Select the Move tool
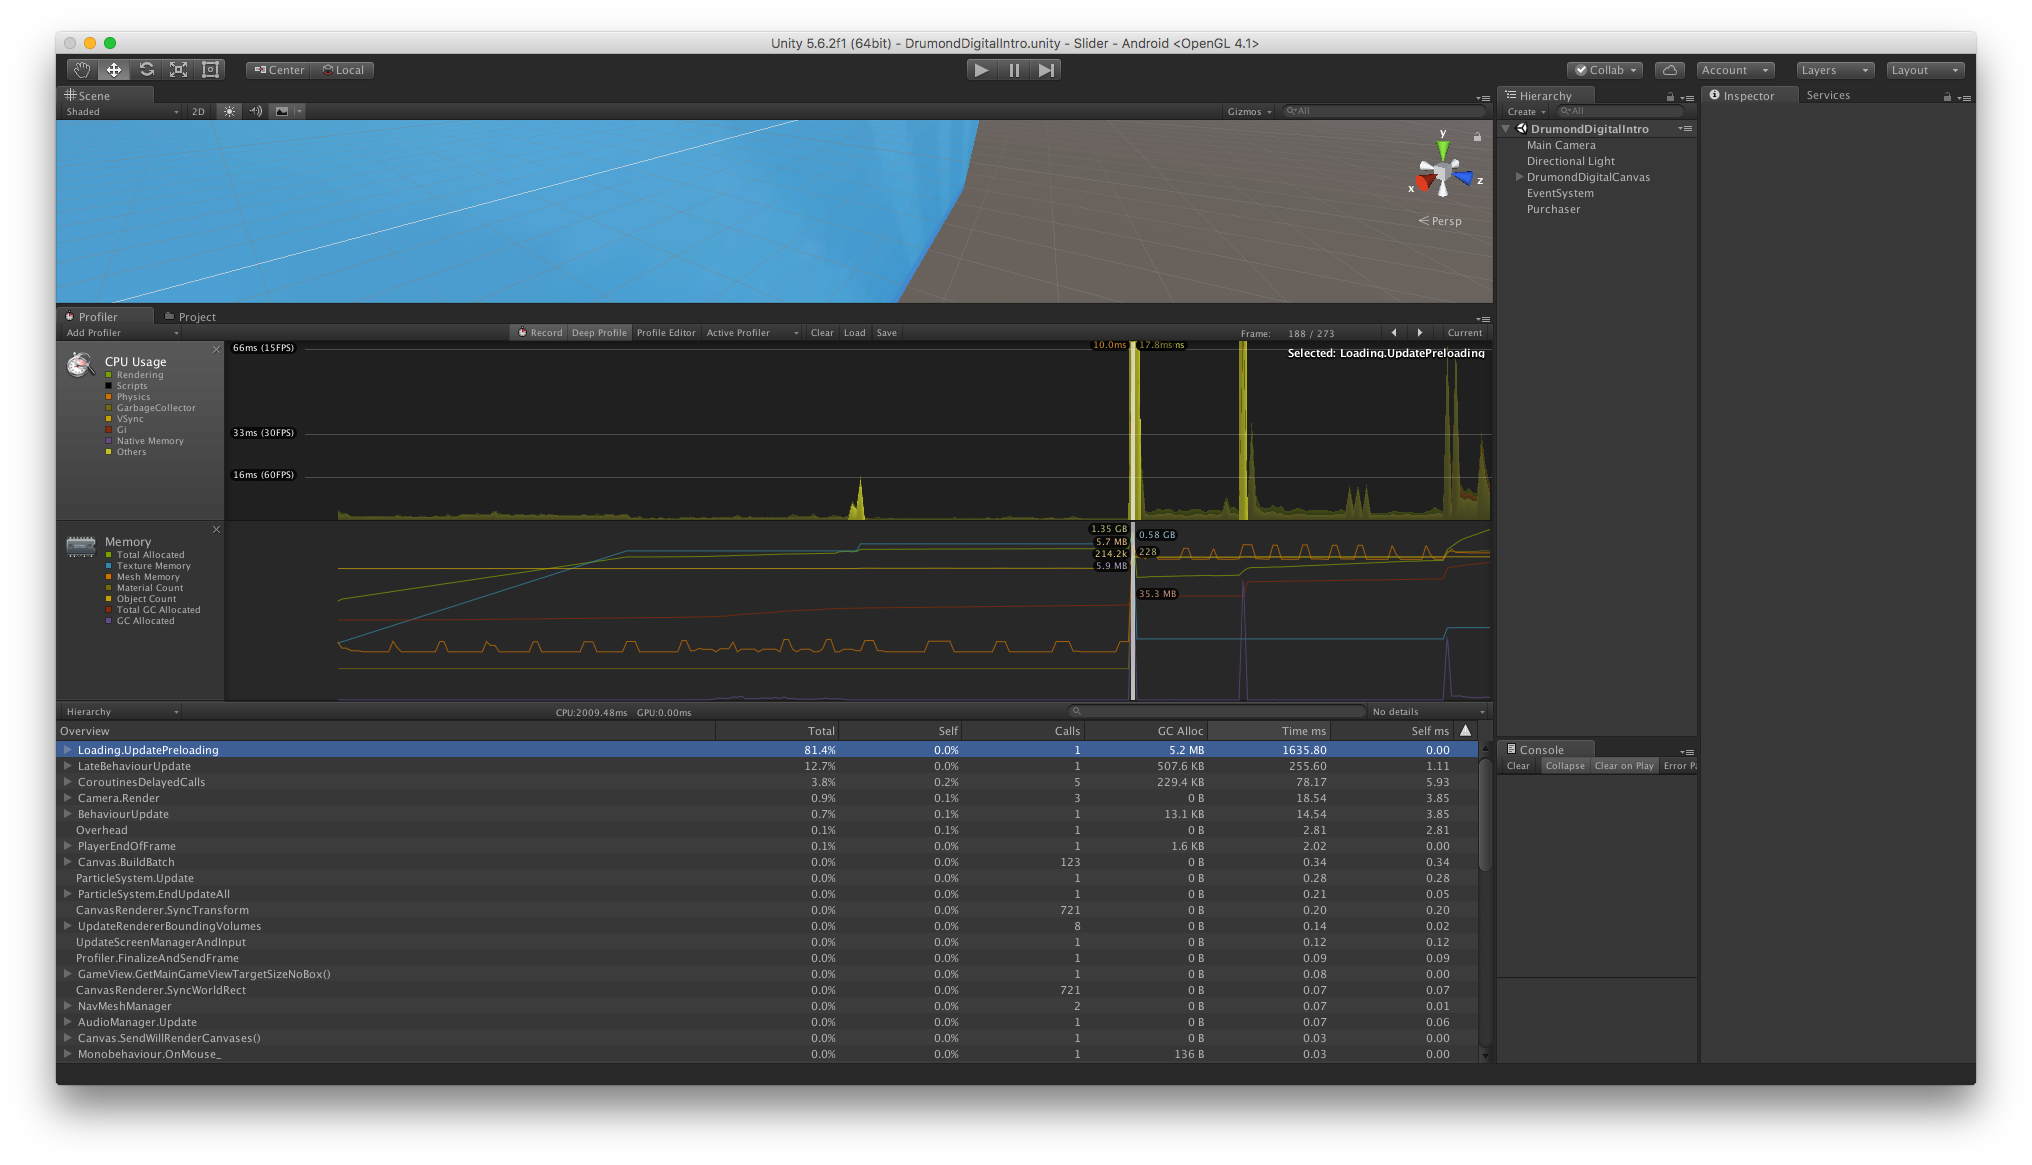Image resolution: width=2032 pixels, height=1165 pixels. point(114,70)
